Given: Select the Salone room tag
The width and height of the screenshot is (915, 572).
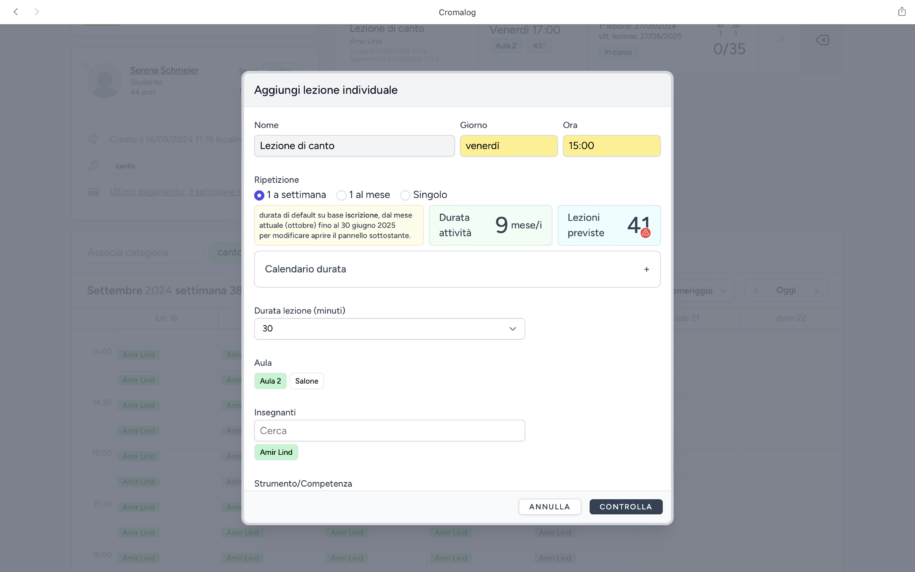Looking at the screenshot, I should (306, 381).
